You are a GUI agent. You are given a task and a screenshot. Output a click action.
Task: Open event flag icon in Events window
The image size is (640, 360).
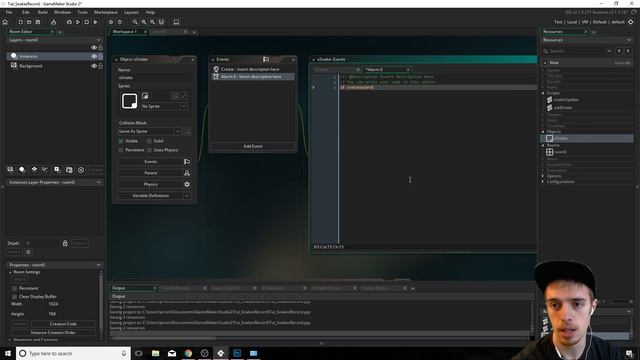[266, 60]
